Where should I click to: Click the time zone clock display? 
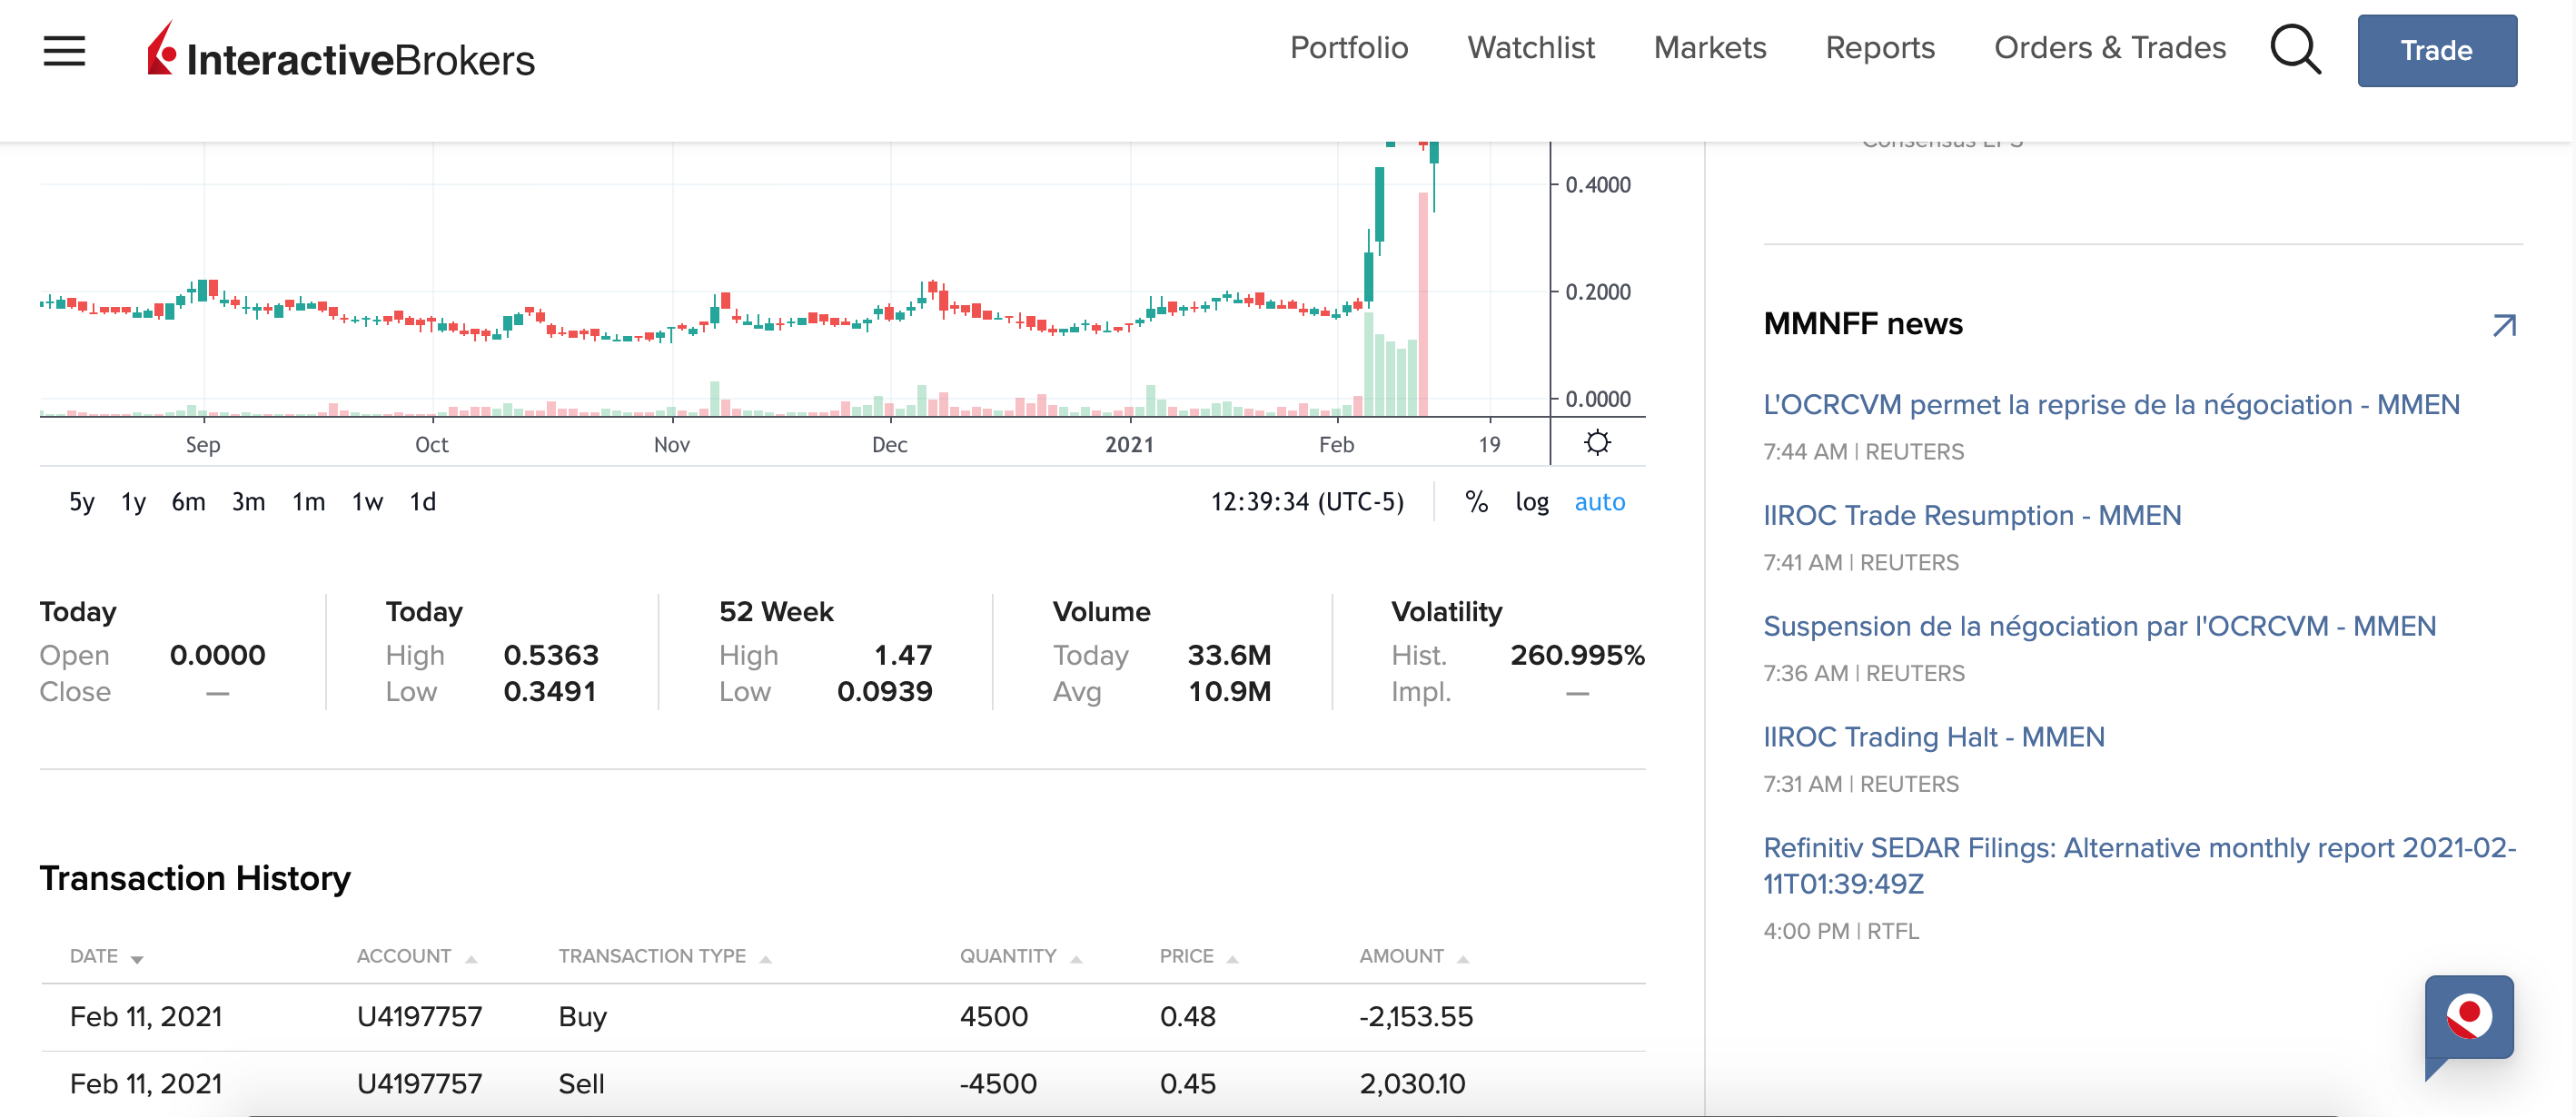(x=1307, y=502)
